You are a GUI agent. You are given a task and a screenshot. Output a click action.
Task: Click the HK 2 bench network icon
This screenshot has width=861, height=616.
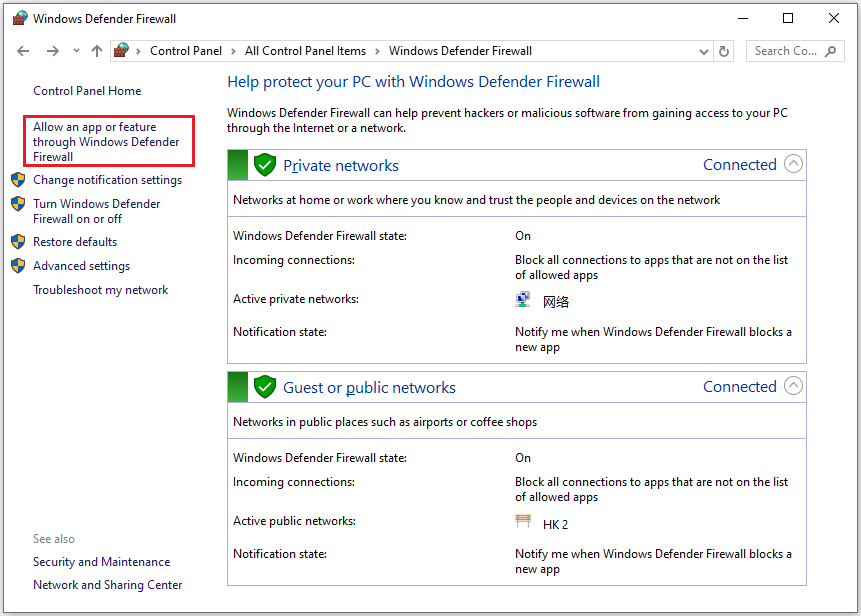point(523,521)
